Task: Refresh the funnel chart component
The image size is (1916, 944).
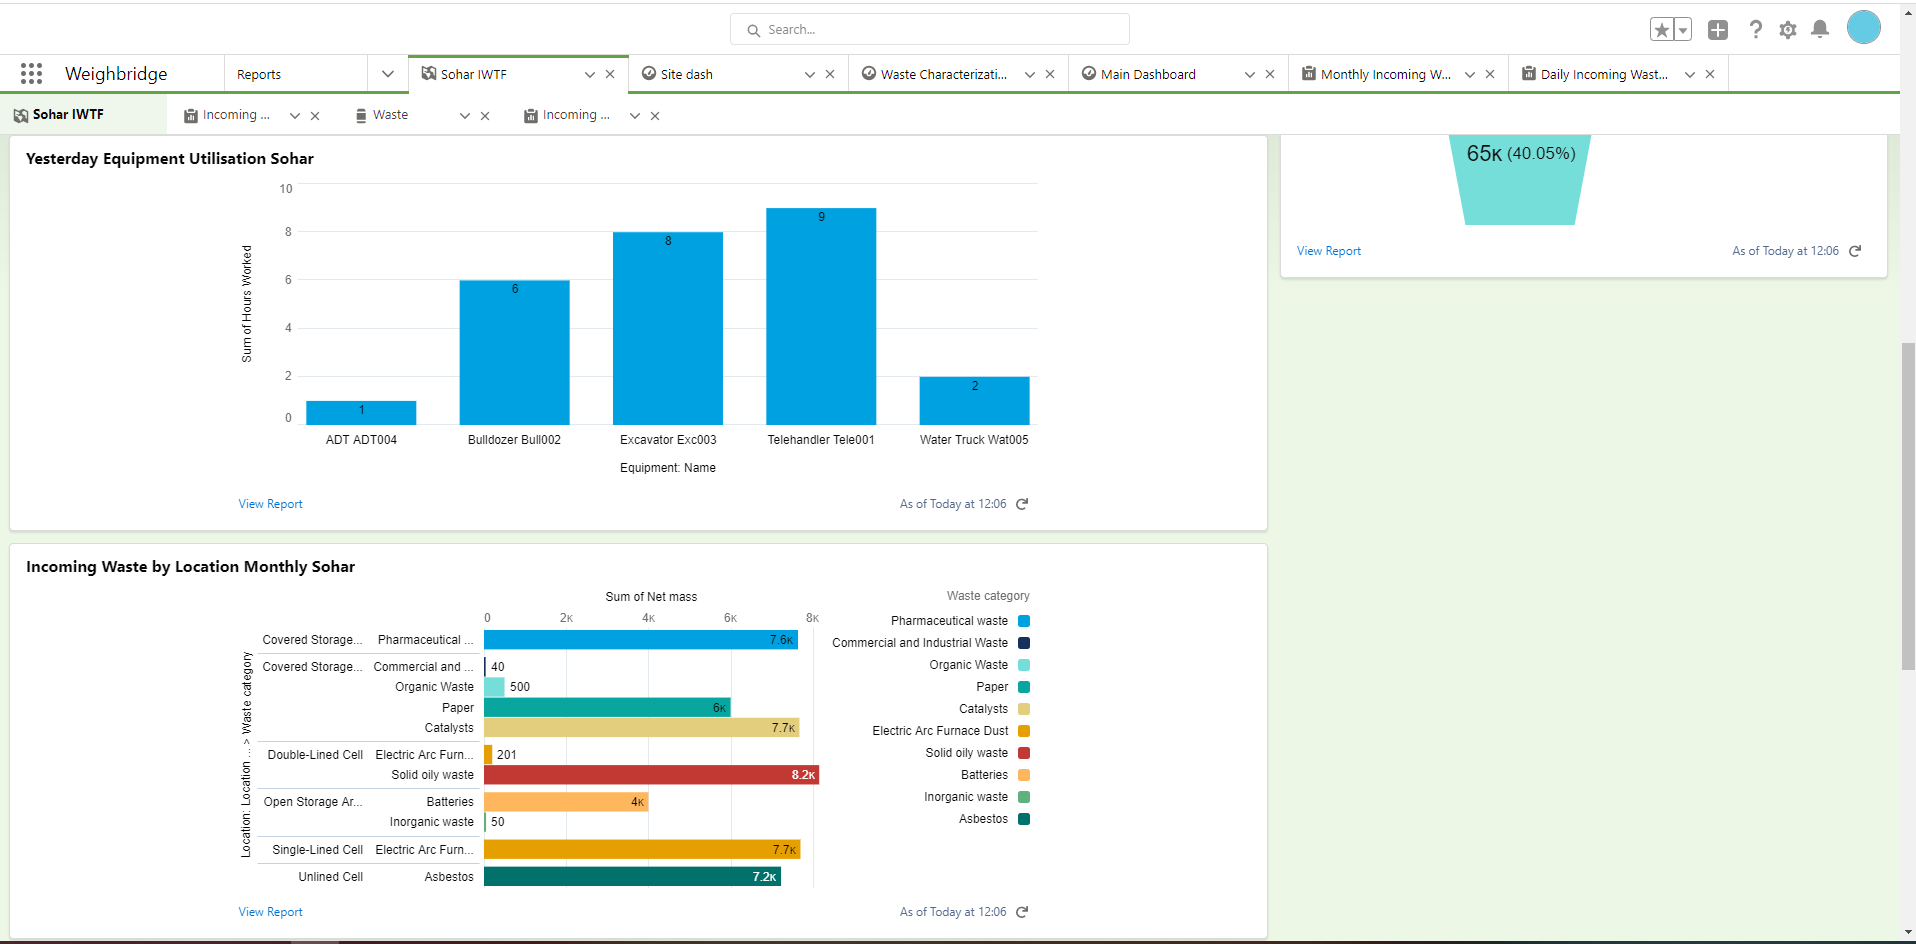Action: pyautogui.click(x=1855, y=251)
